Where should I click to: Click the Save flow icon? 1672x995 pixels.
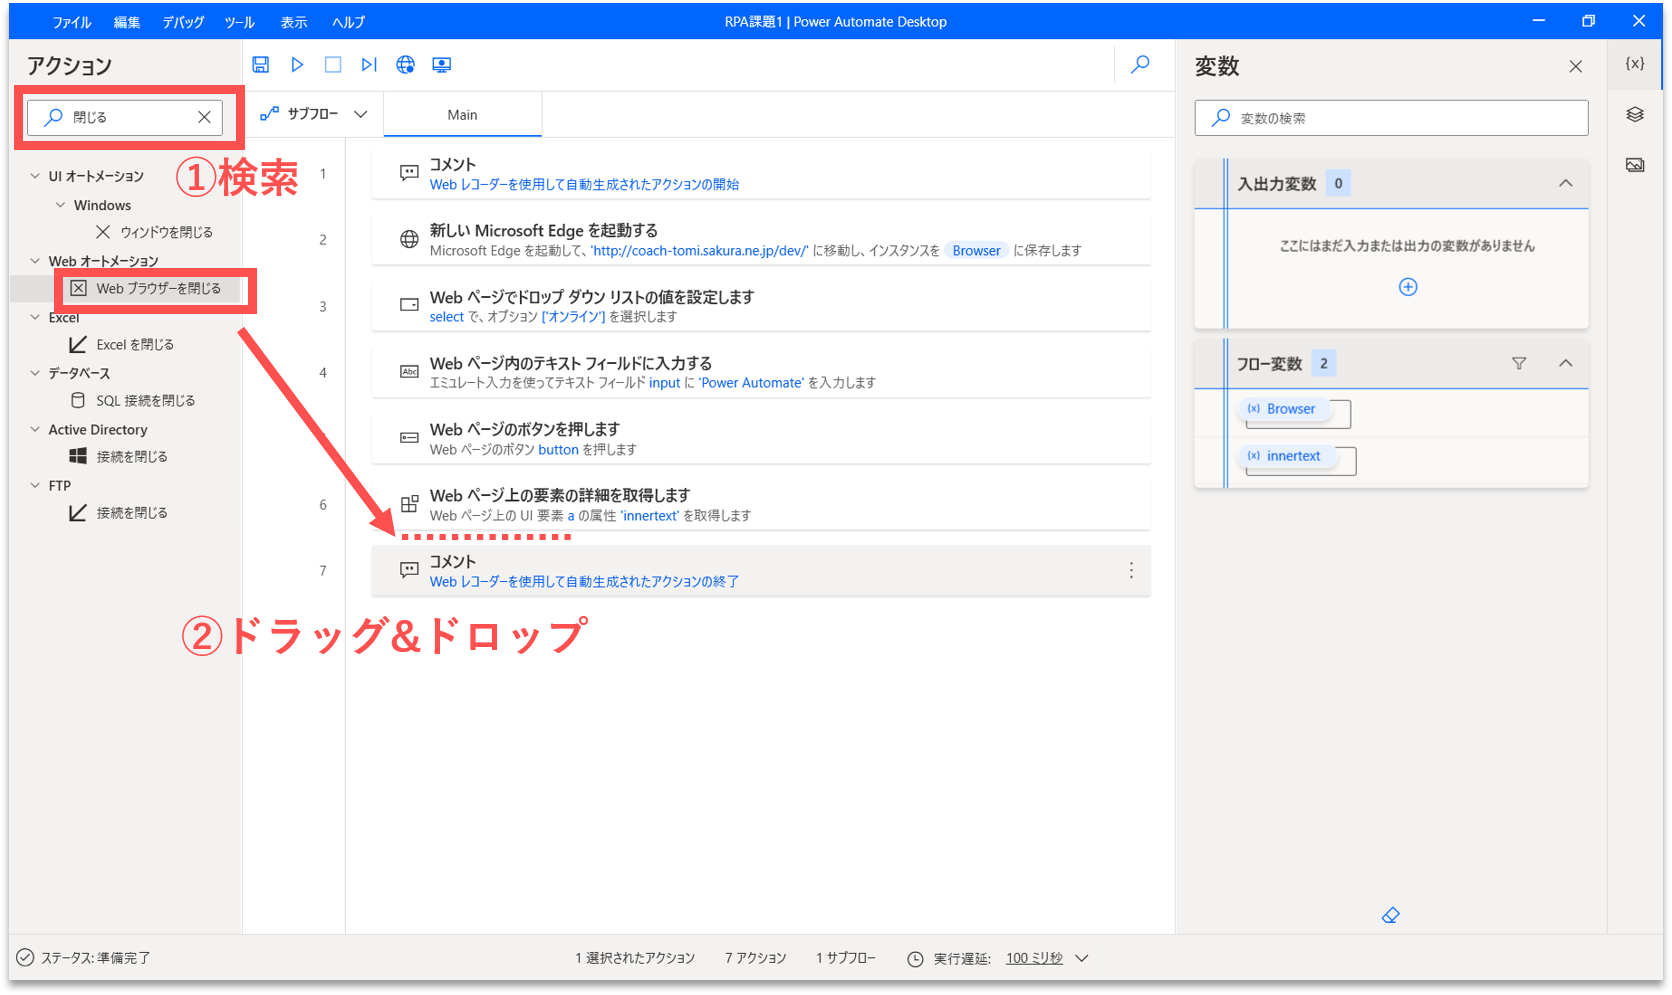[x=260, y=65]
